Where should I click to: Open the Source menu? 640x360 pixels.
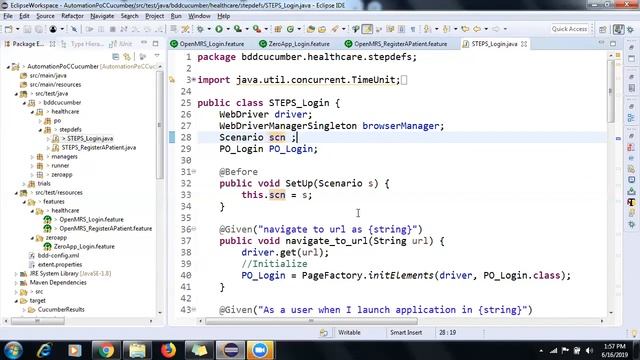click(x=45, y=16)
